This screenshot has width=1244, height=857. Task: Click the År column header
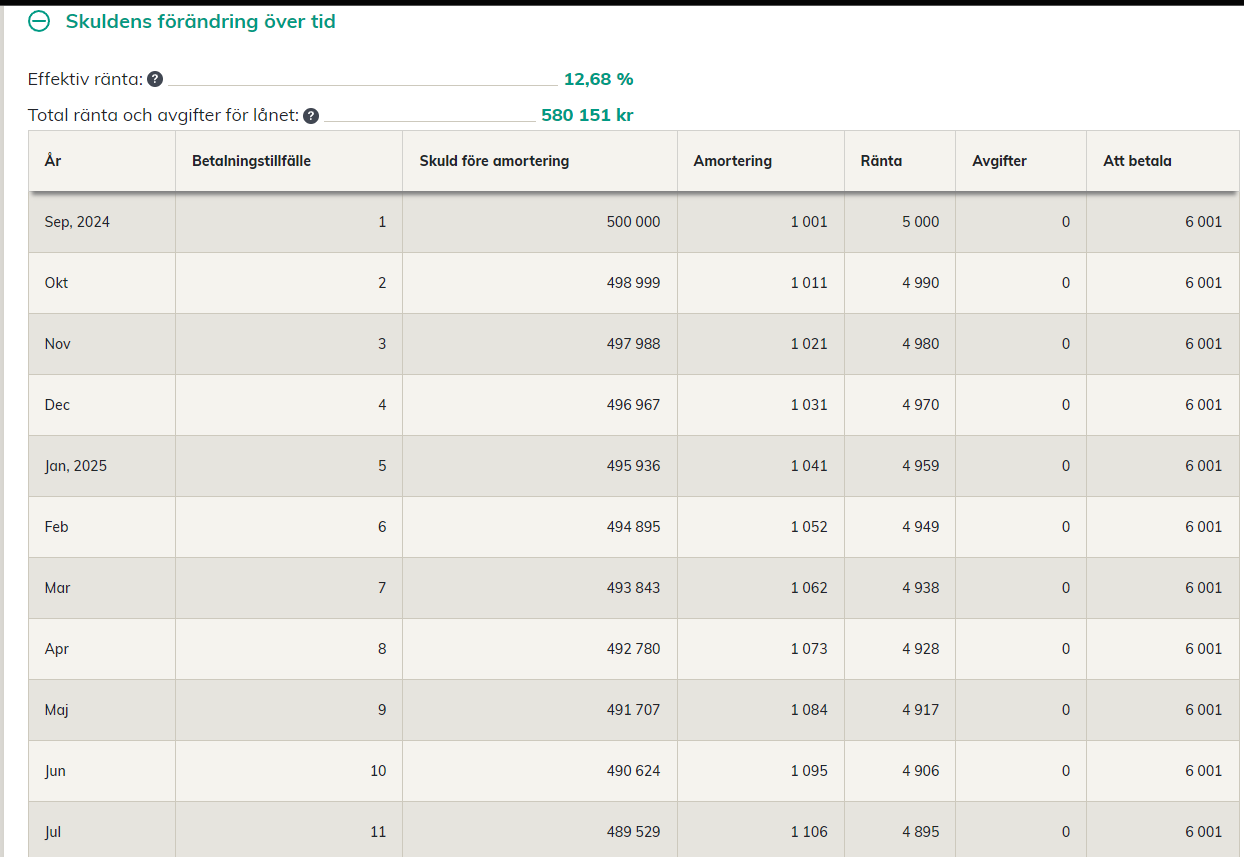pyautogui.click(x=53, y=161)
